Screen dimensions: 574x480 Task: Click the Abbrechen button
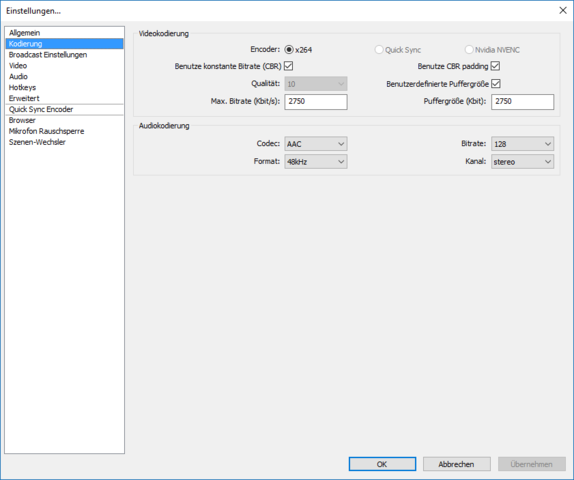click(x=456, y=464)
